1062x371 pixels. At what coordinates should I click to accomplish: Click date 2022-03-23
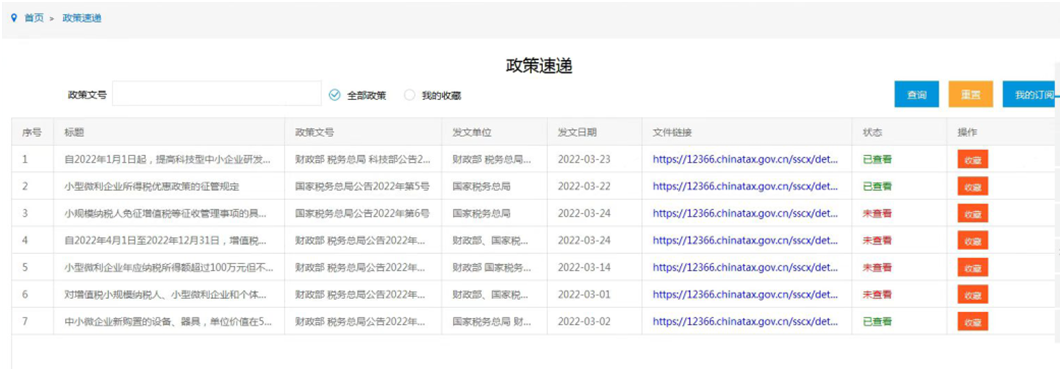tap(585, 159)
